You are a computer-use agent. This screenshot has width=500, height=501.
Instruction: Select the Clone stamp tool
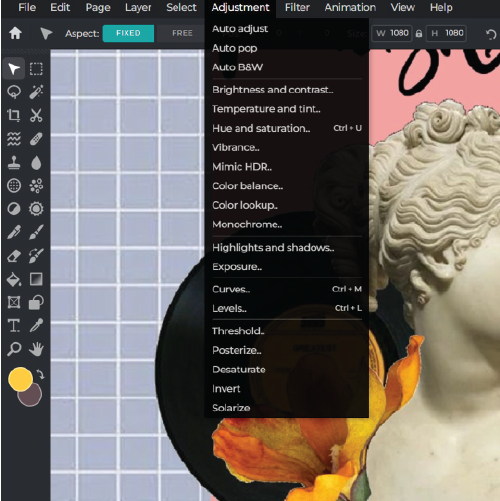(14, 162)
